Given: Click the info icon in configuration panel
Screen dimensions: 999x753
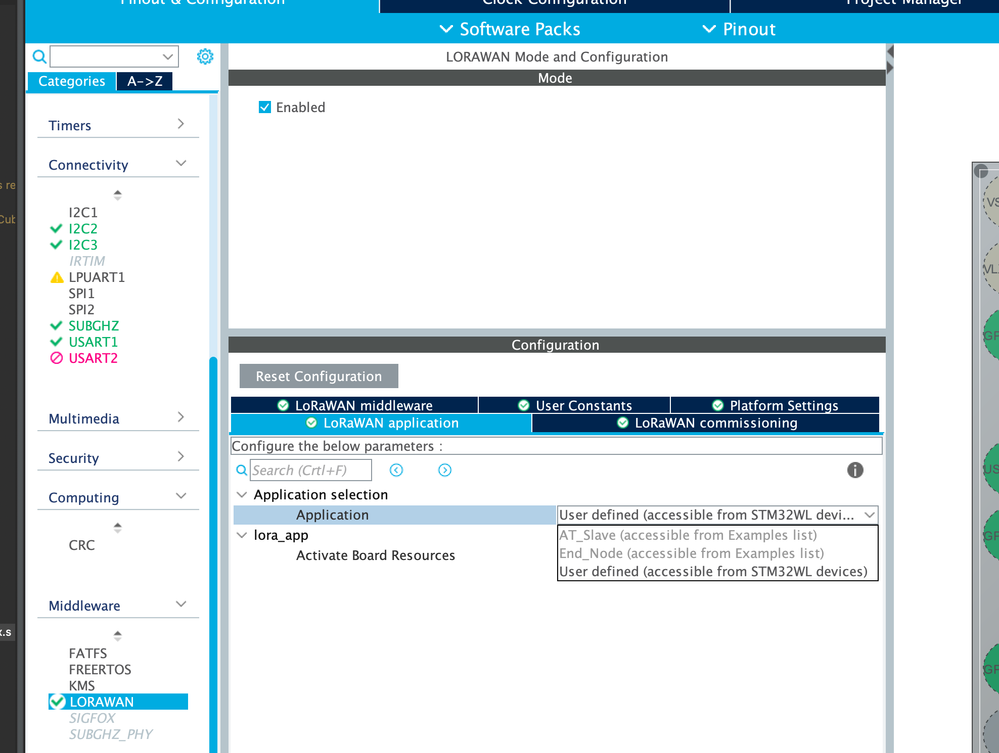Looking at the screenshot, I should pyautogui.click(x=855, y=470).
